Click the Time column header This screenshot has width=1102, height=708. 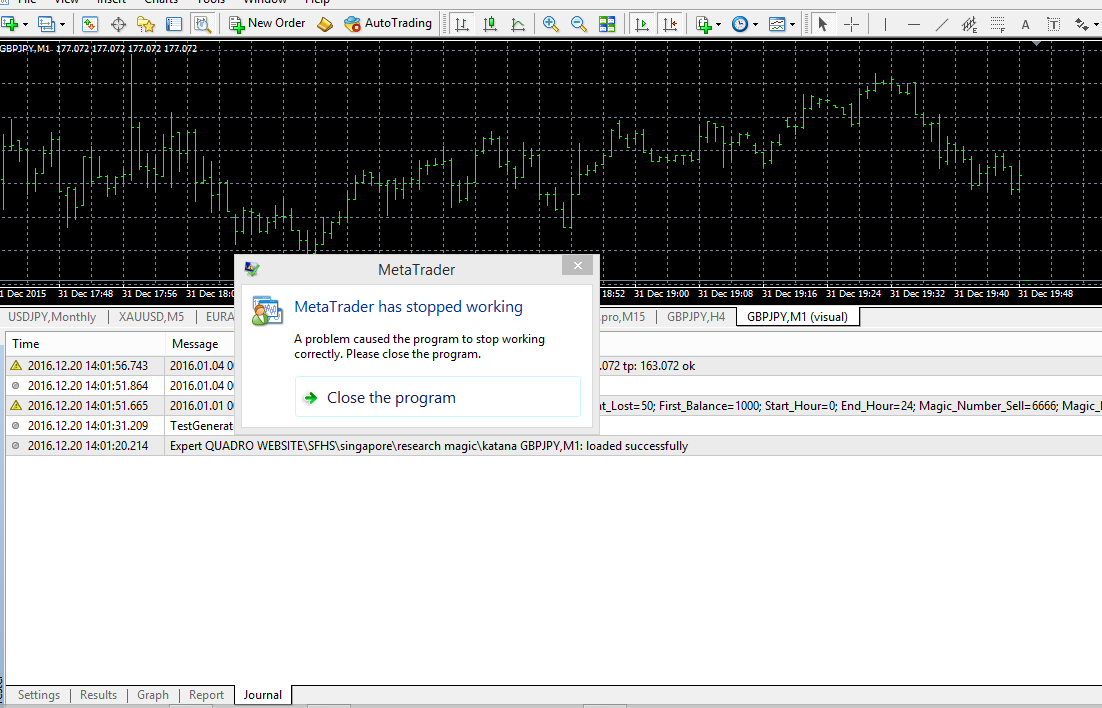86,344
